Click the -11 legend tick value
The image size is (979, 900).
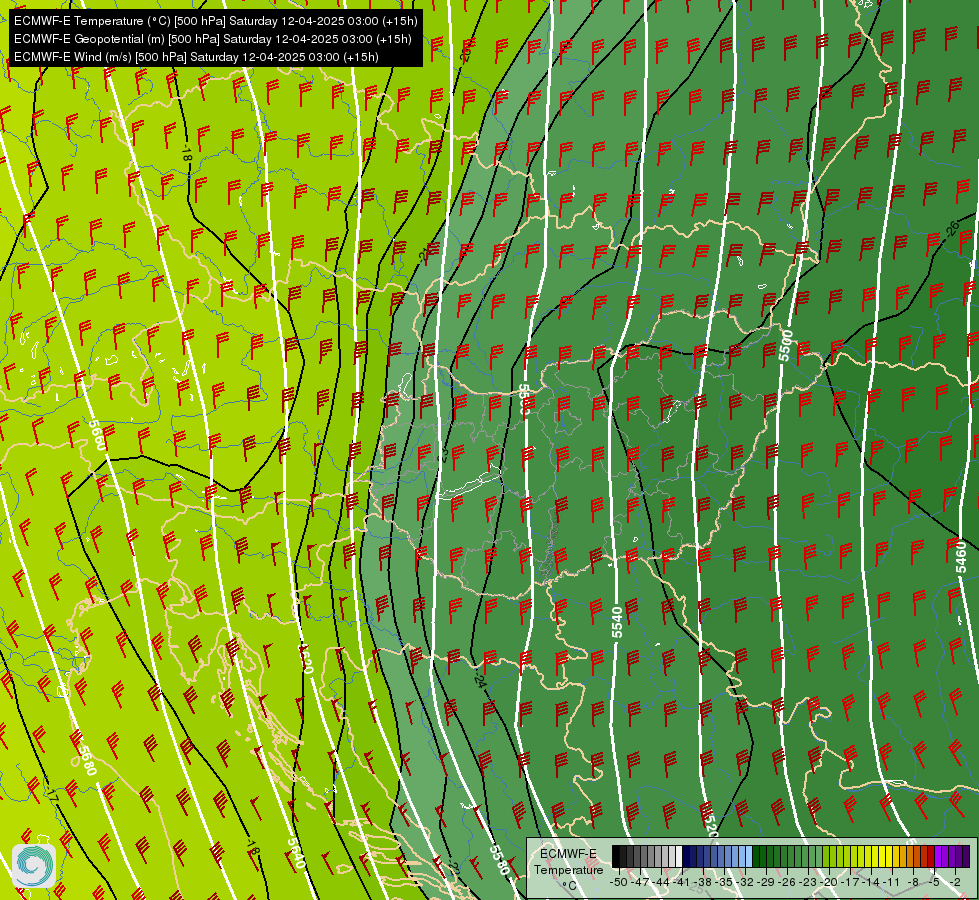tap(892, 882)
